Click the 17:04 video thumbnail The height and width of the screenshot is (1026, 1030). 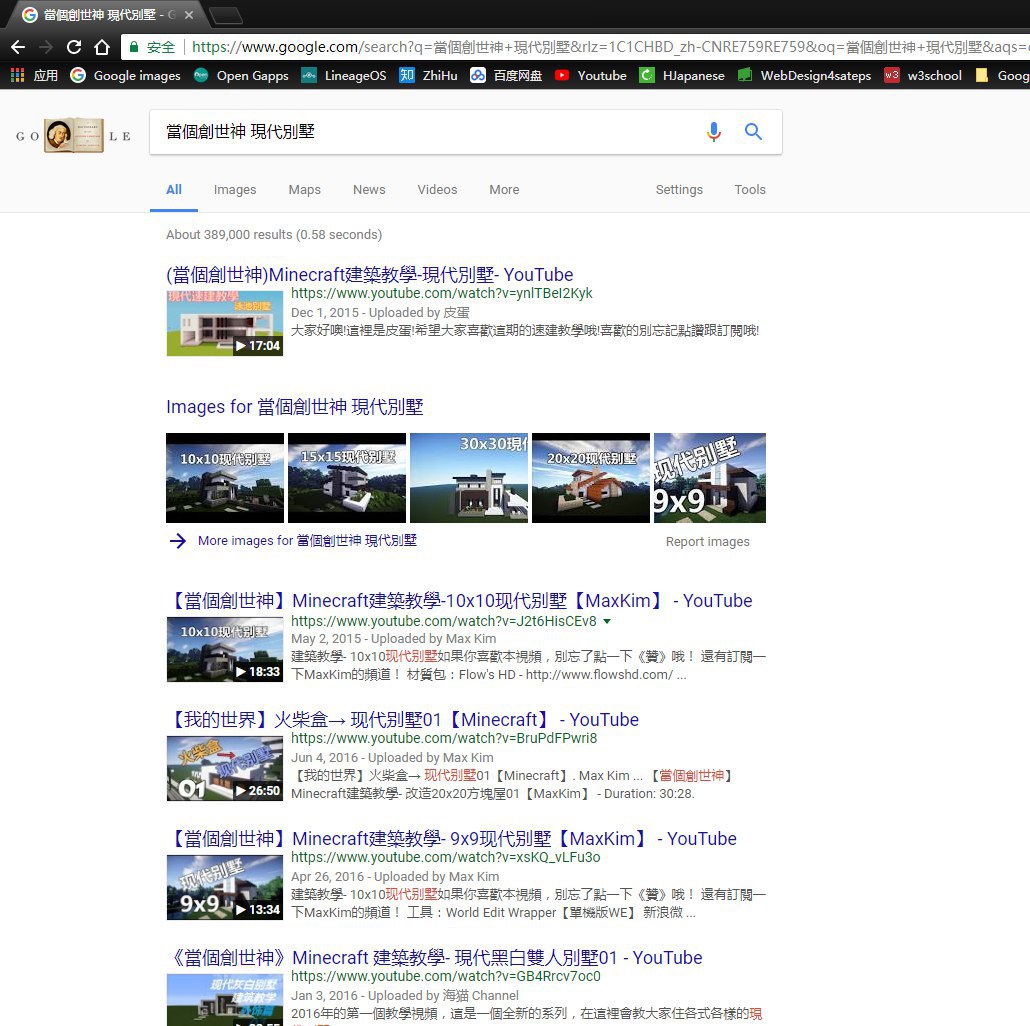coord(224,323)
